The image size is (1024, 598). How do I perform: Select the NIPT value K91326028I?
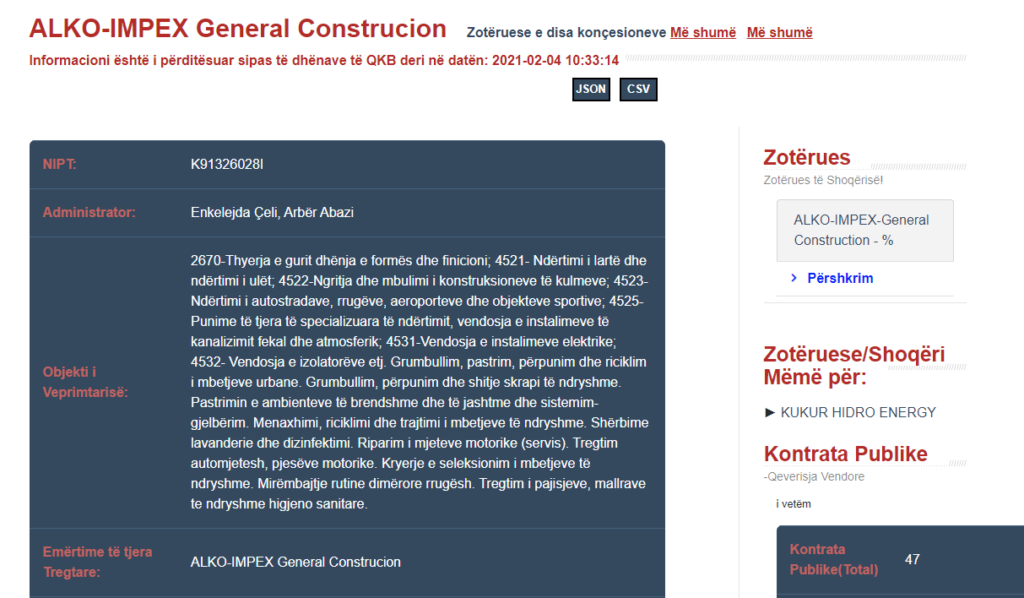pos(227,165)
